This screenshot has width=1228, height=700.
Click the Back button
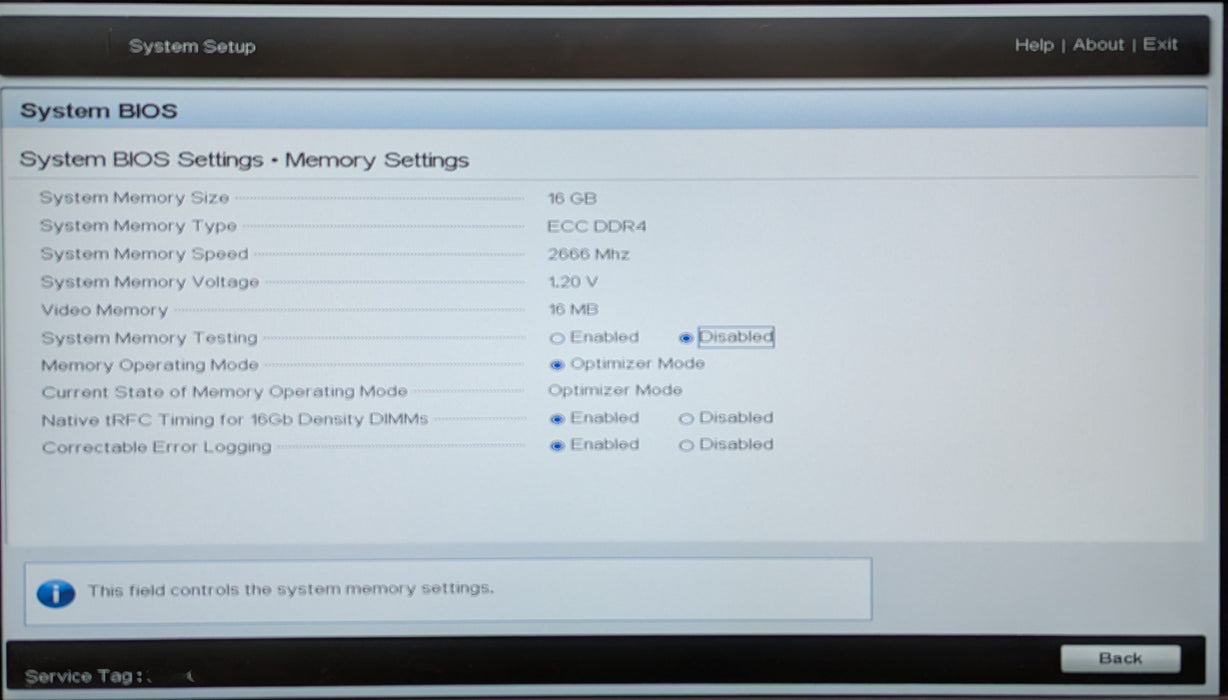1120,658
